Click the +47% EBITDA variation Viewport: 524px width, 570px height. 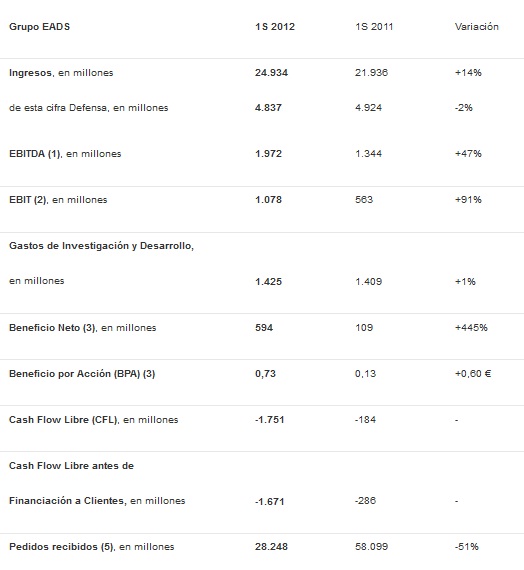[468, 154]
